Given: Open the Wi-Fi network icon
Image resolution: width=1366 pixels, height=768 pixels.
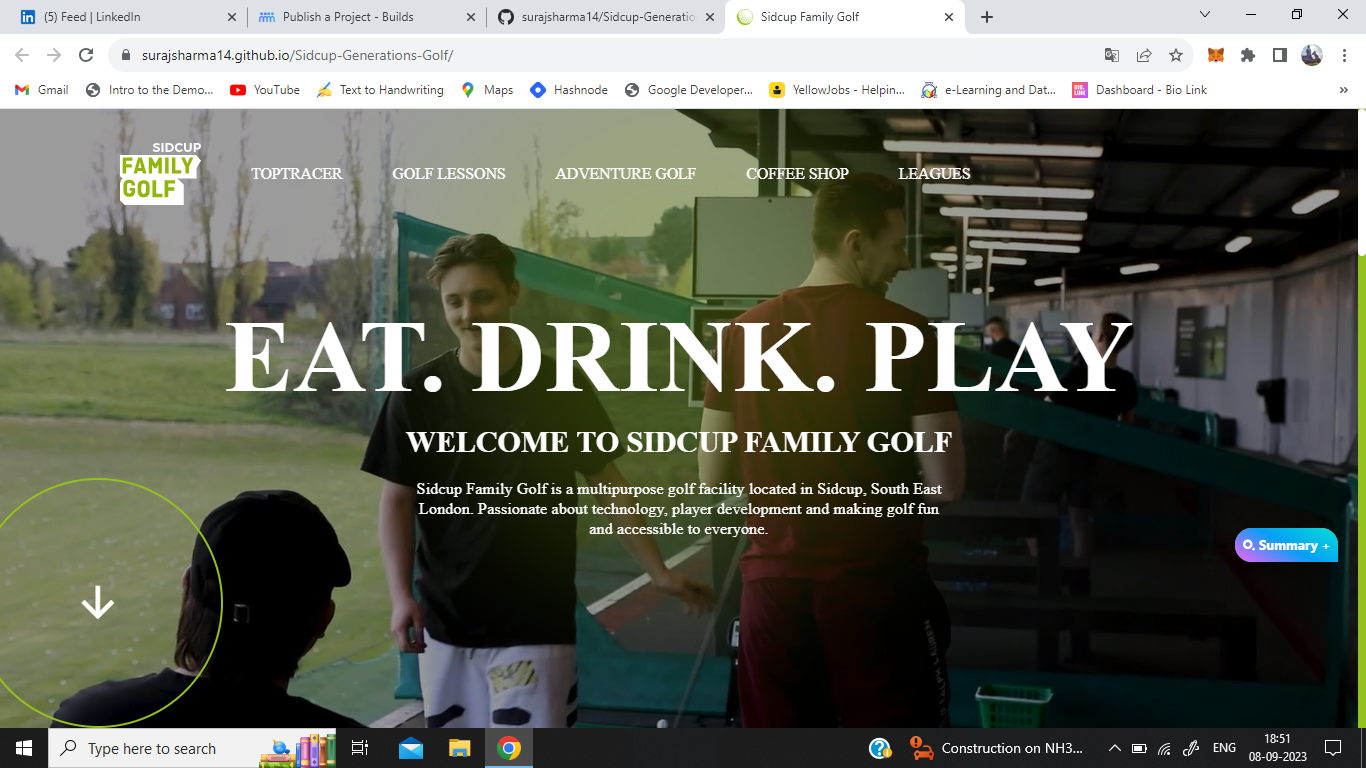Looking at the screenshot, I should pos(1165,748).
